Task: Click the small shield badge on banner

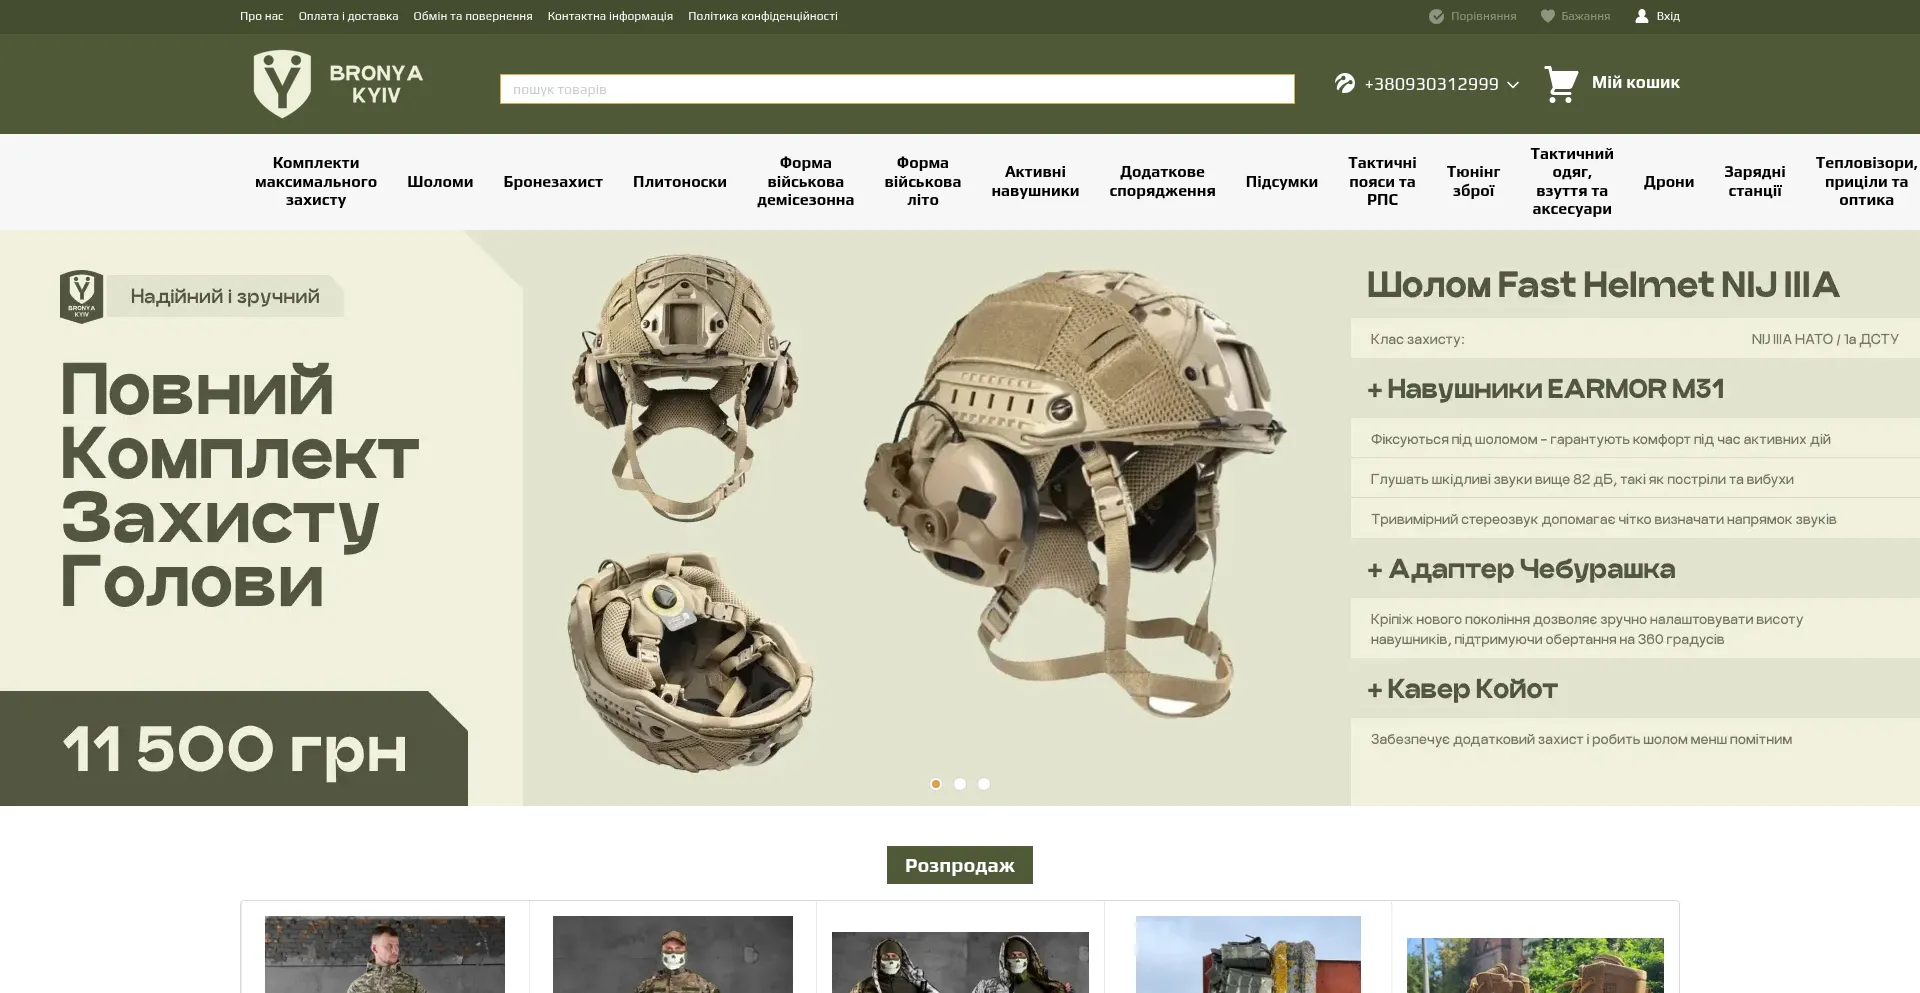Action: click(81, 296)
